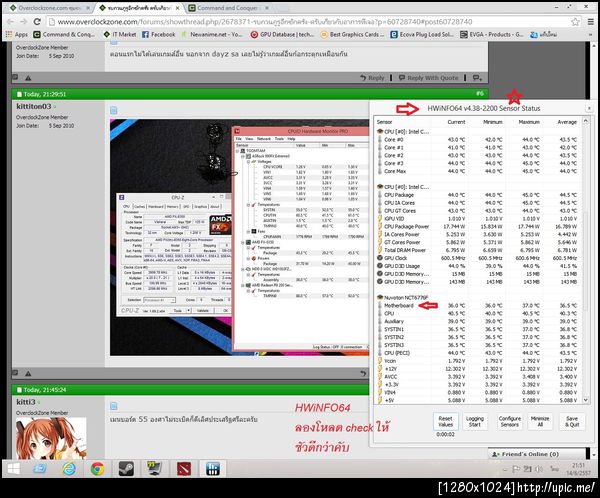Open Steam from the taskbar
The image size is (600, 498).
click(126, 469)
